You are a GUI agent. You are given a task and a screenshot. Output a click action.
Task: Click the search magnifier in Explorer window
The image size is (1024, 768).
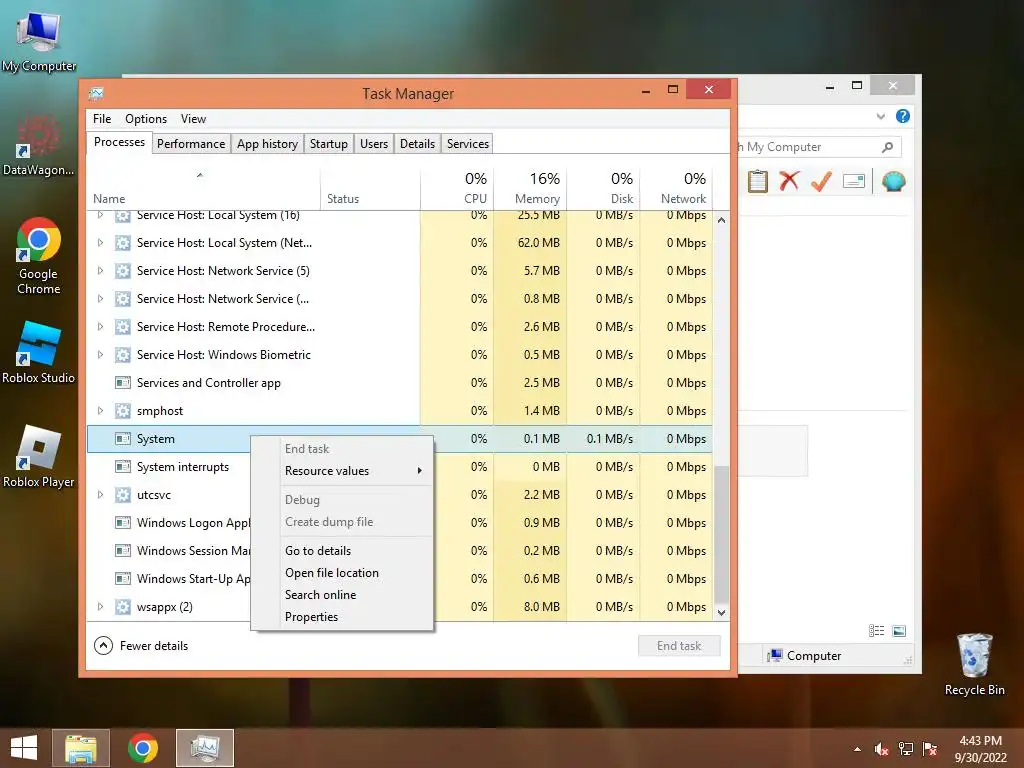click(887, 147)
